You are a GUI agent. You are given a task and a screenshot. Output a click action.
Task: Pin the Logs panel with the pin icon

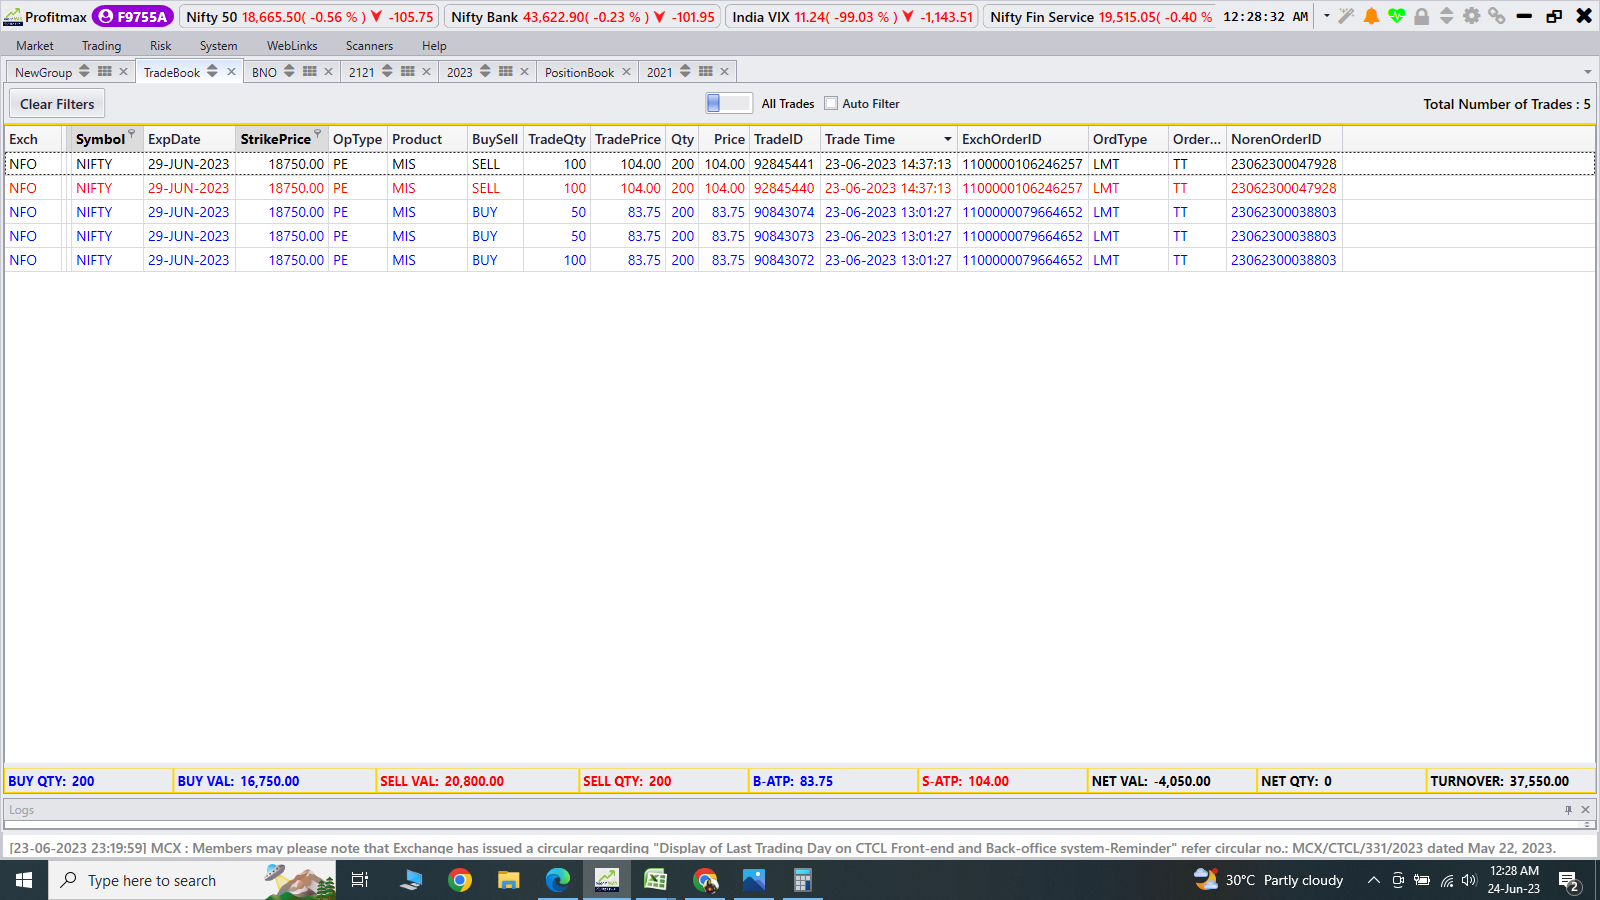click(x=1568, y=809)
